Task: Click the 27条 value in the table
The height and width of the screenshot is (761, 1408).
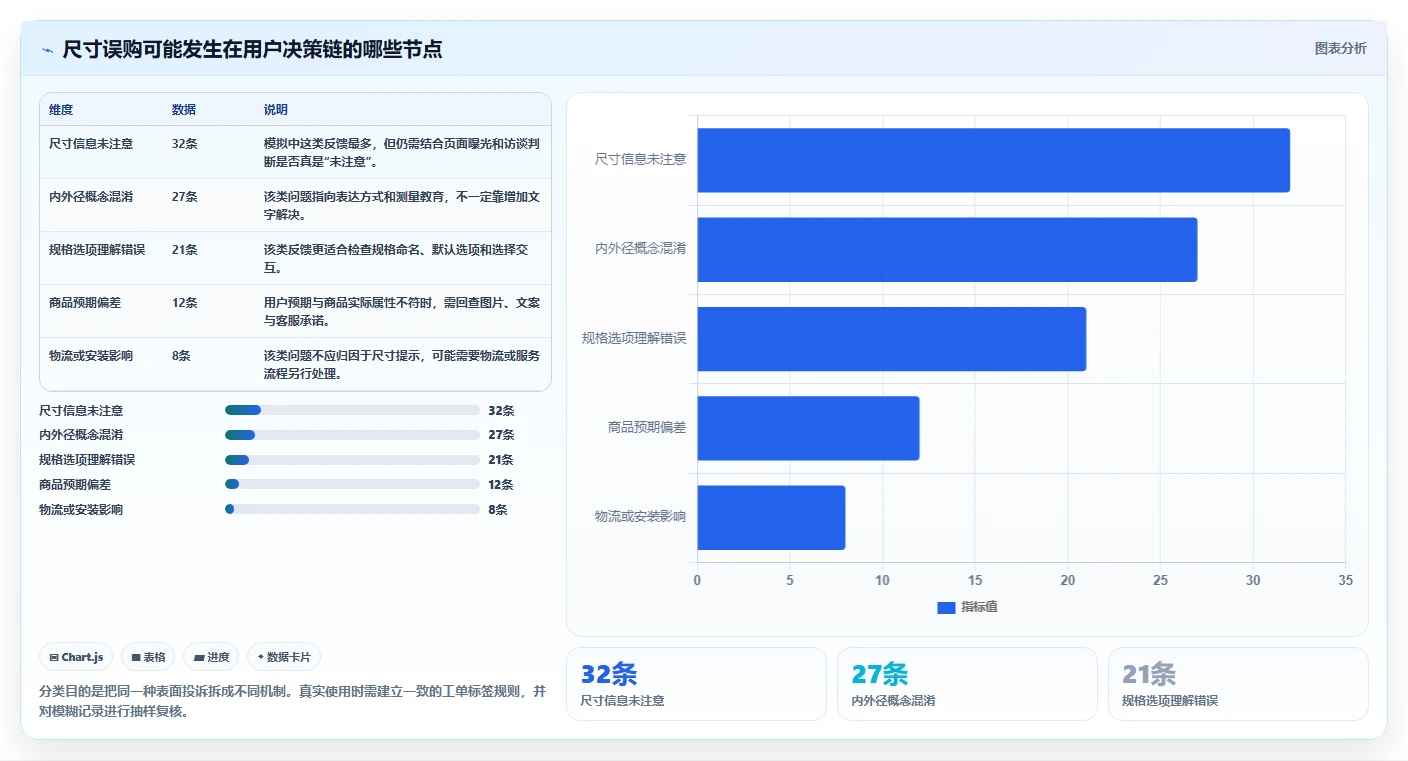Action: tap(185, 196)
